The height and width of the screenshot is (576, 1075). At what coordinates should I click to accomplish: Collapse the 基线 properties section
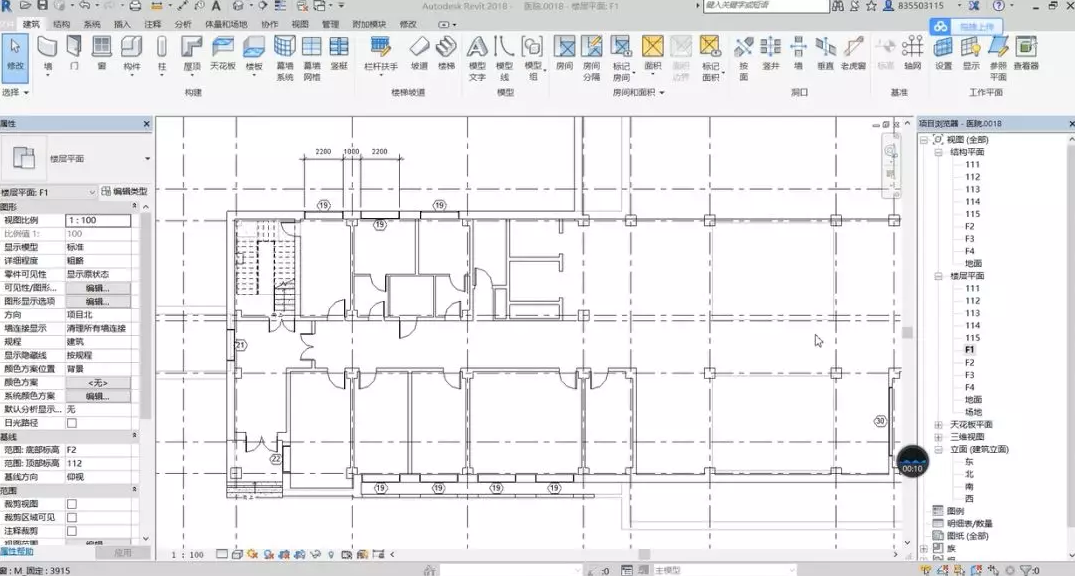(134, 436)
